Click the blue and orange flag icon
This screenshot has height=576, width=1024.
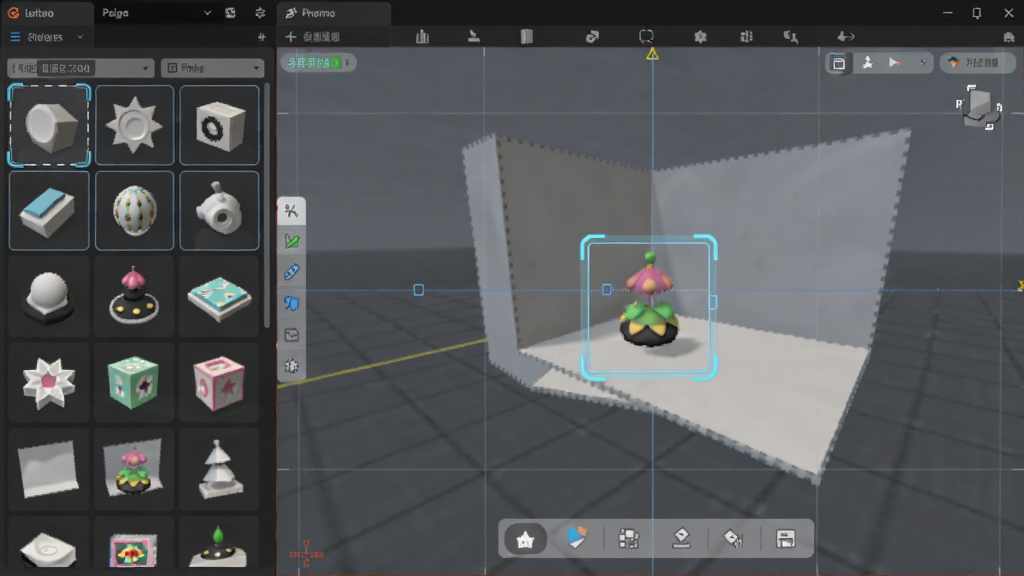[x=577, y=538]
